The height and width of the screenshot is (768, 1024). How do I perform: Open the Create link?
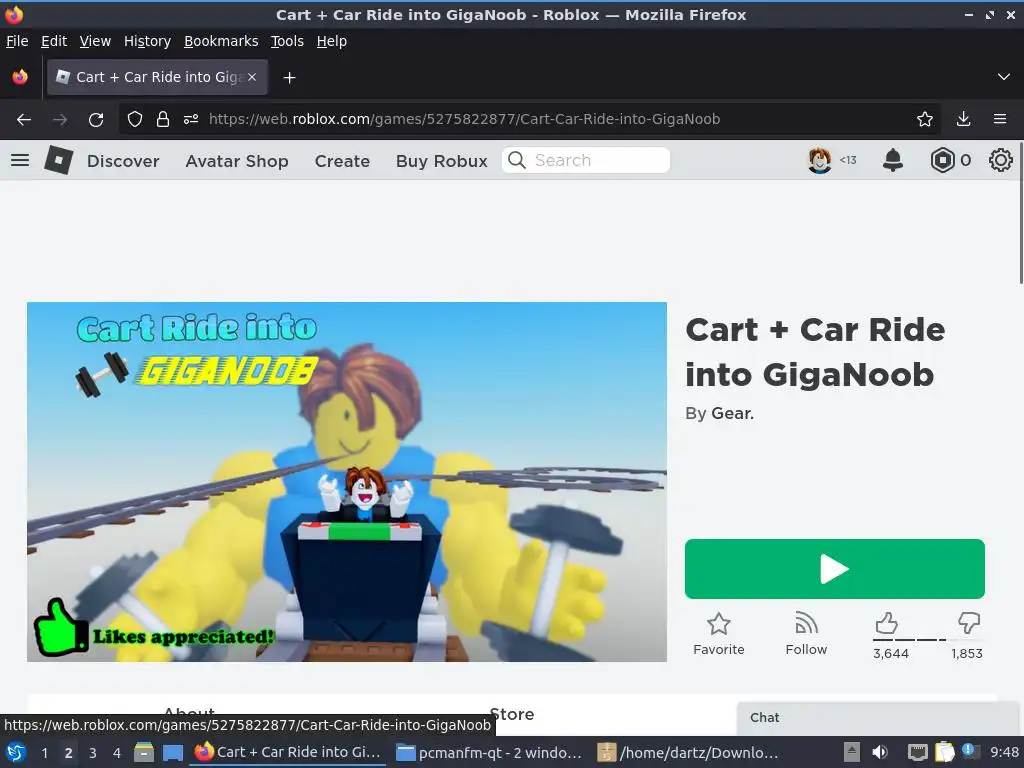click(342, 161)
